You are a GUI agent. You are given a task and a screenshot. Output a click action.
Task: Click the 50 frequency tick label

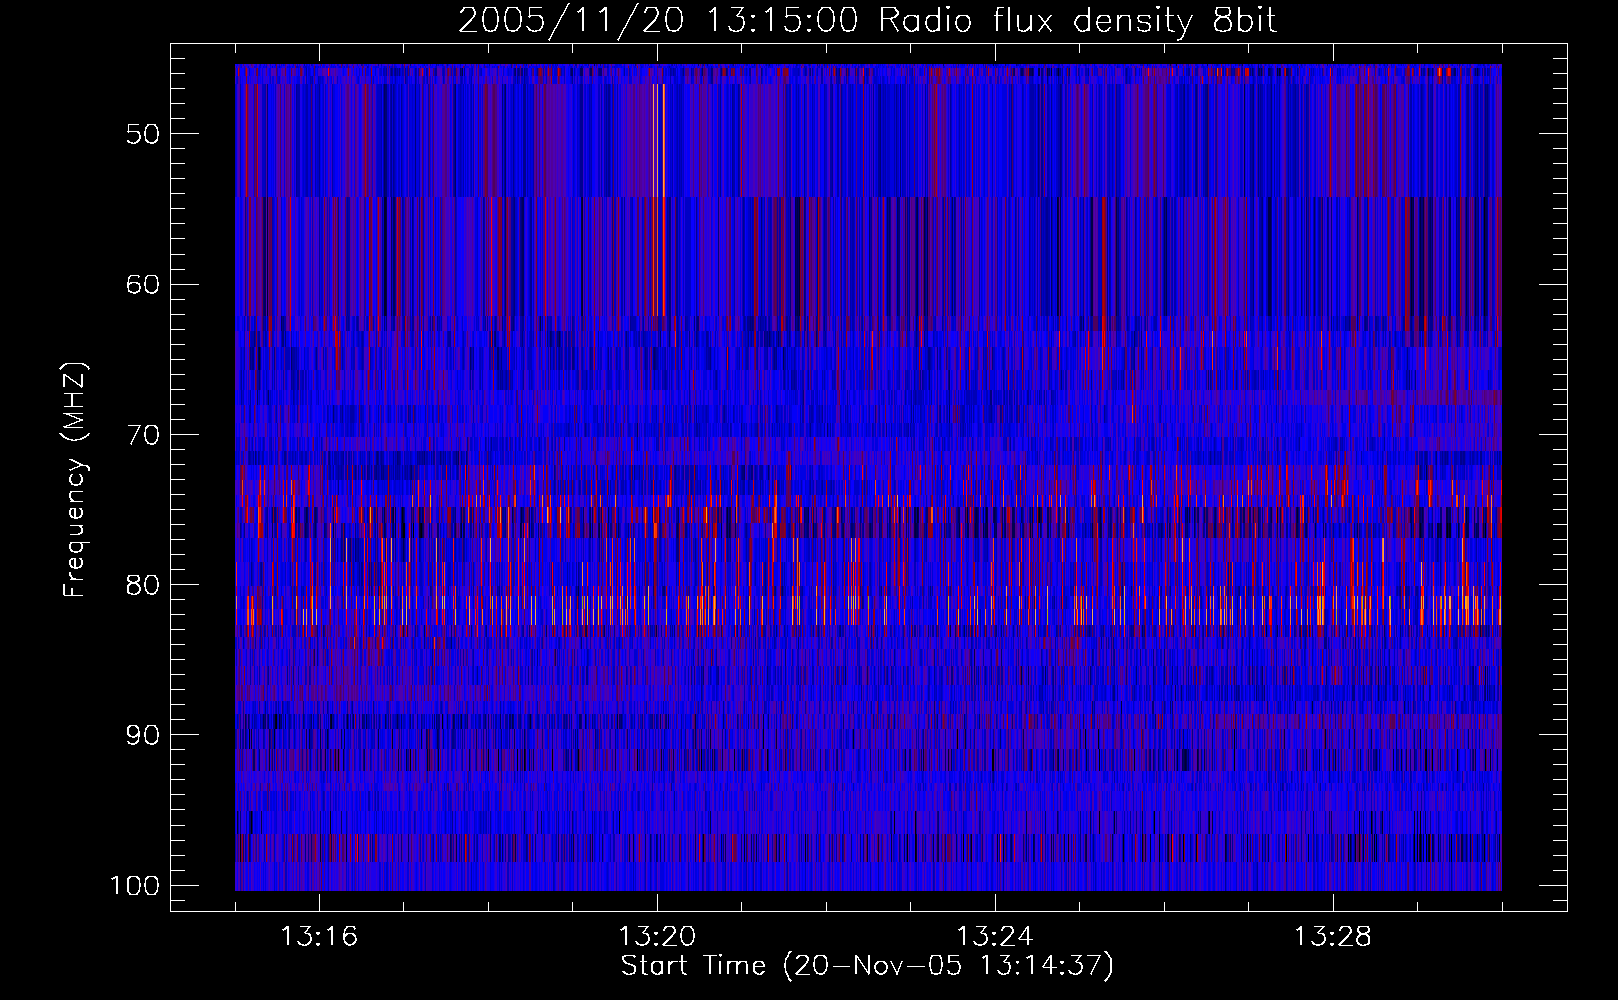click(143, 134)
